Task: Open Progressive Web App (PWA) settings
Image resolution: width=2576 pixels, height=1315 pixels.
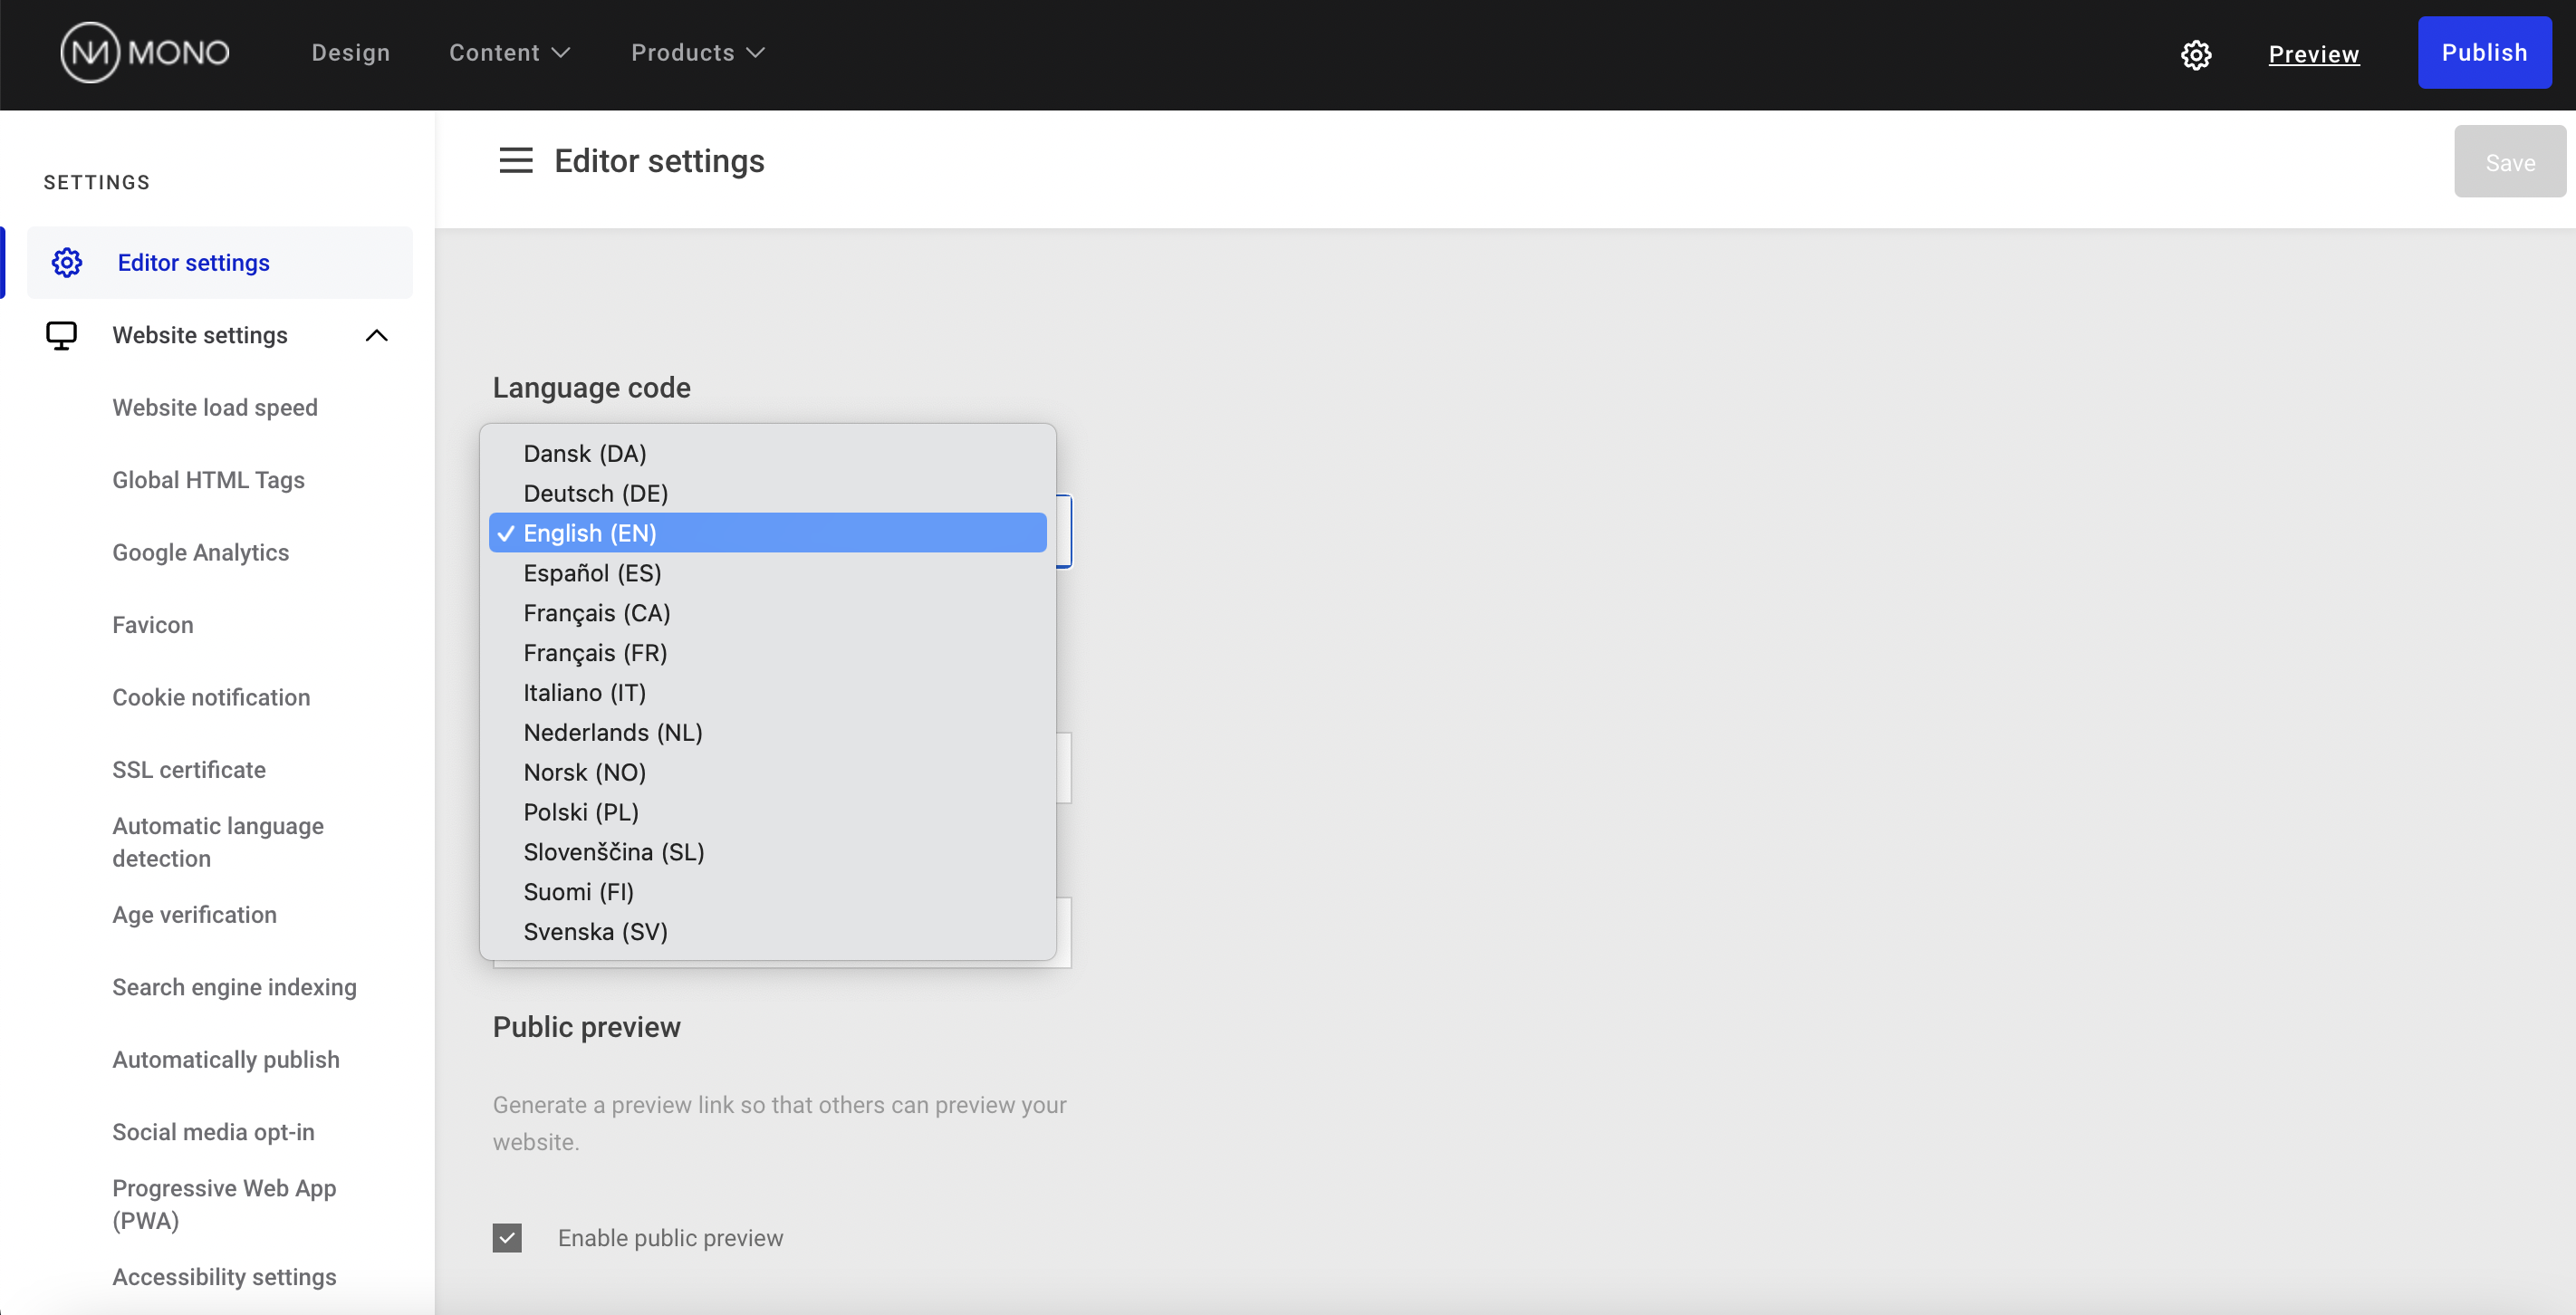Action: 224,1204
